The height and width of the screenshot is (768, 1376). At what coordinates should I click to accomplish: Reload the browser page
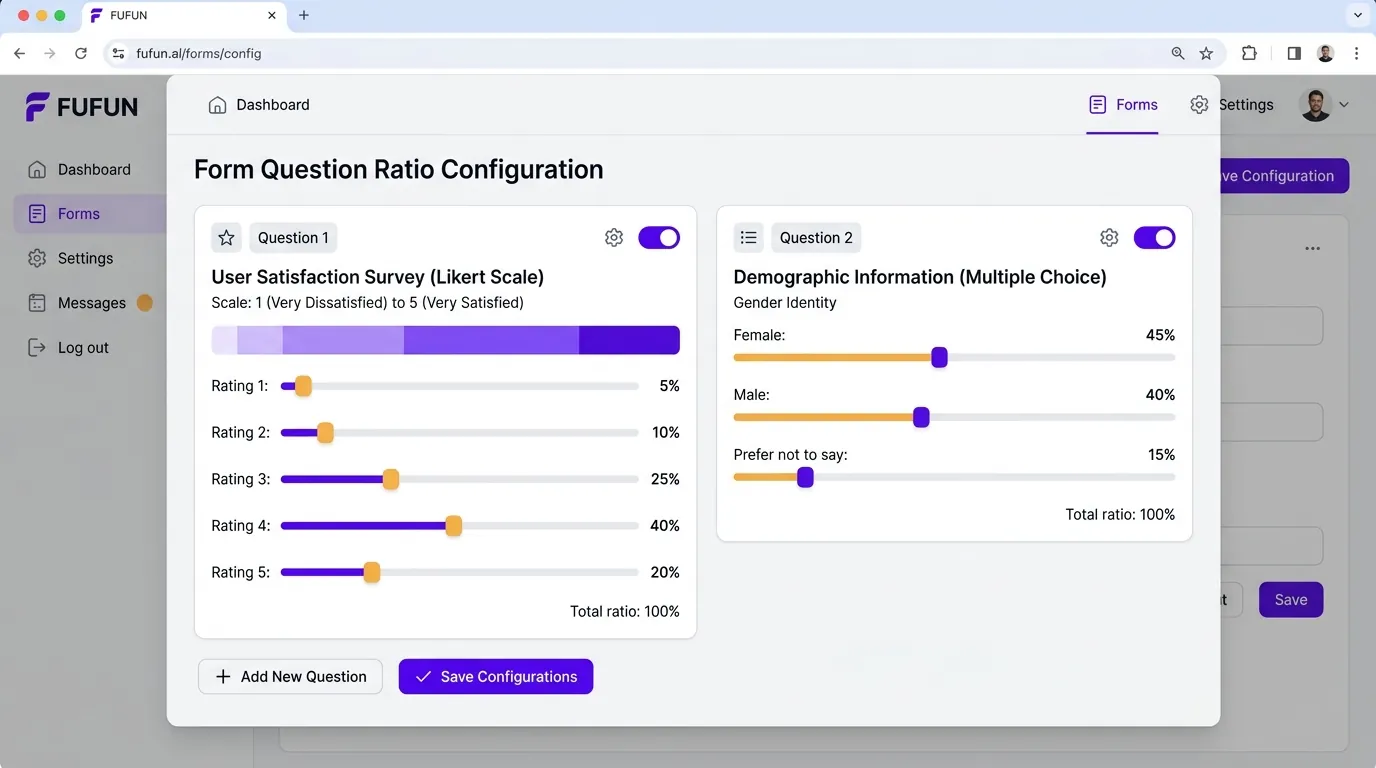click(81, 53)
